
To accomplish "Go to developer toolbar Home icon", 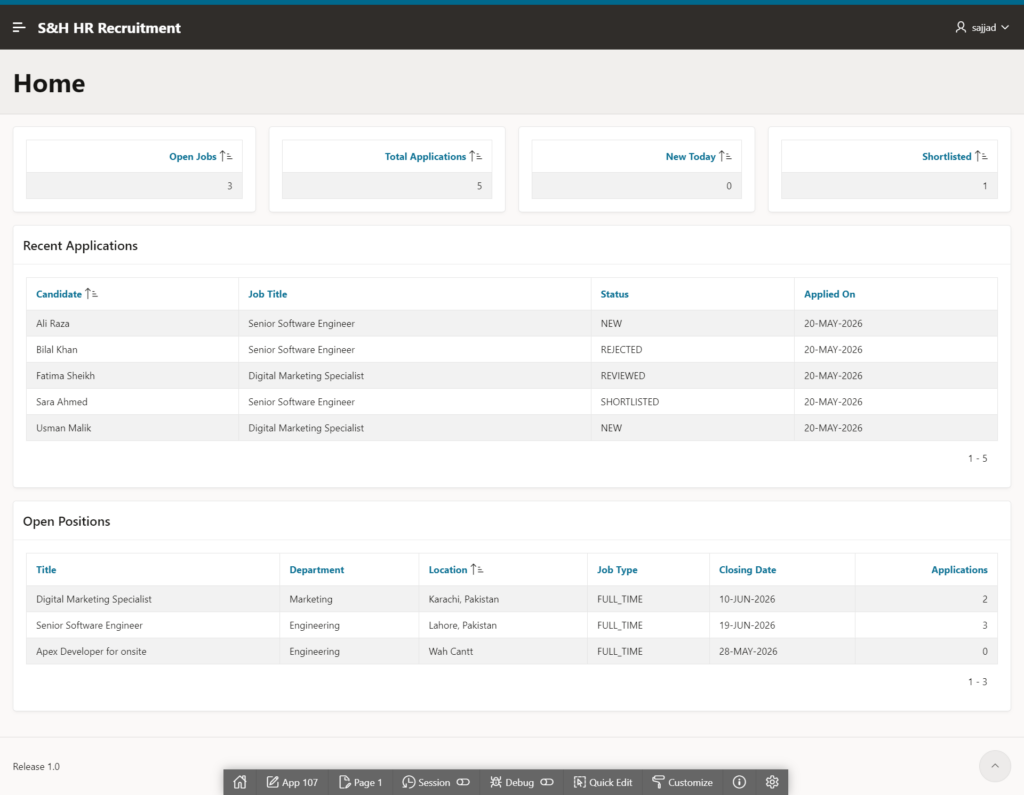I will [x=240, y=782].
